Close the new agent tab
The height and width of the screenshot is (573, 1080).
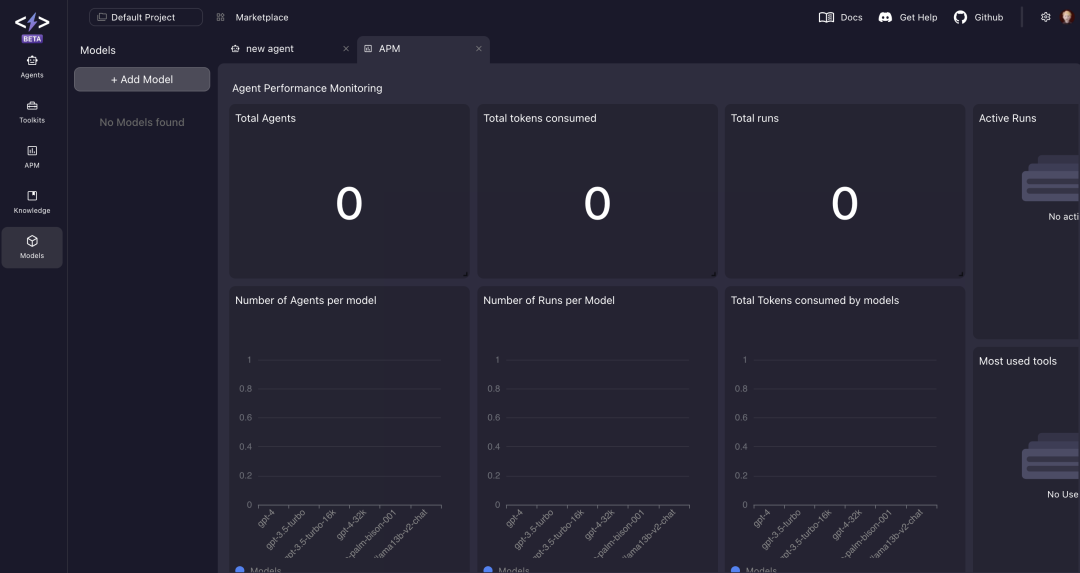tap(346, 49)
